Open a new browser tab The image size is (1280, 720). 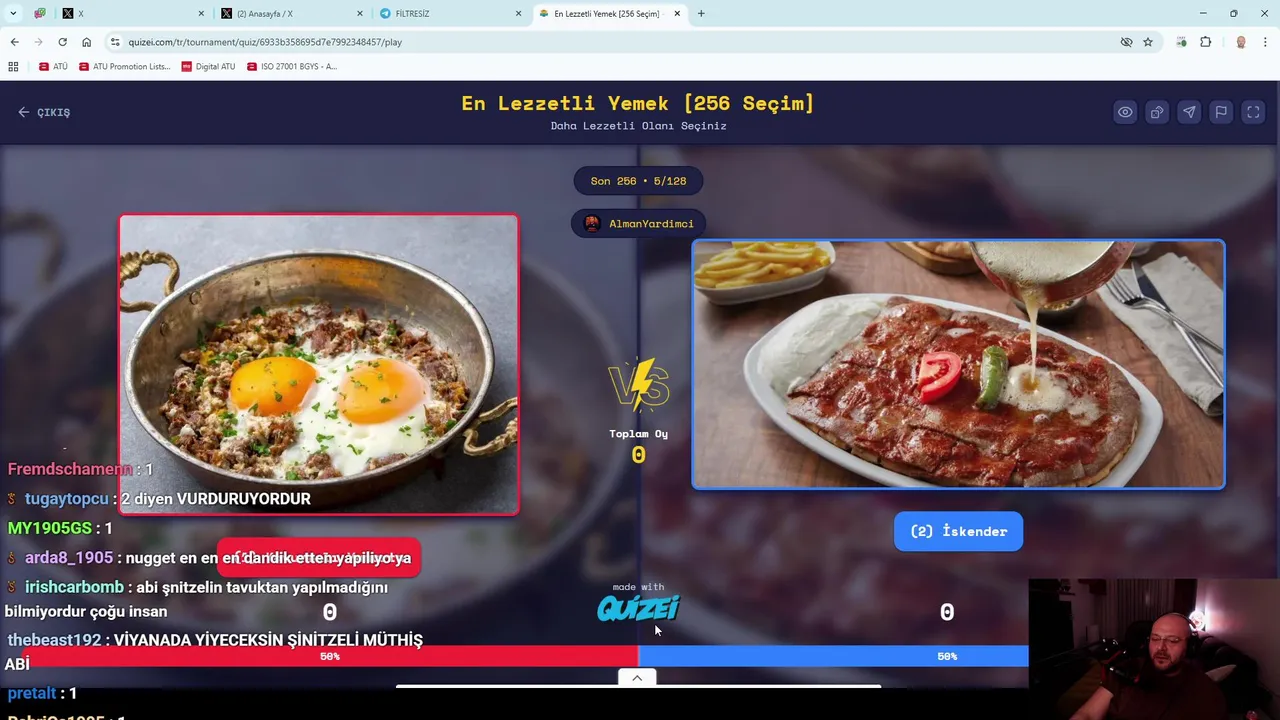click(x=701, y=14)
